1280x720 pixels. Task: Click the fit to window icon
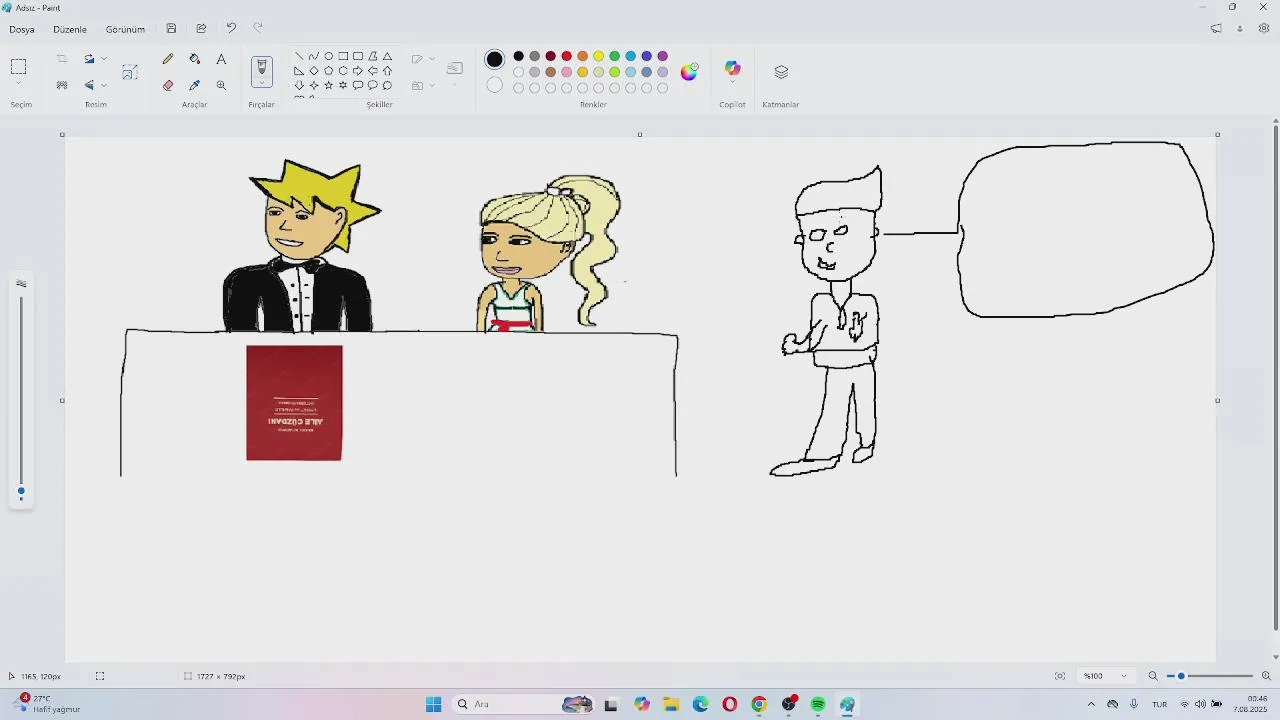click(x=1060, y=676)
